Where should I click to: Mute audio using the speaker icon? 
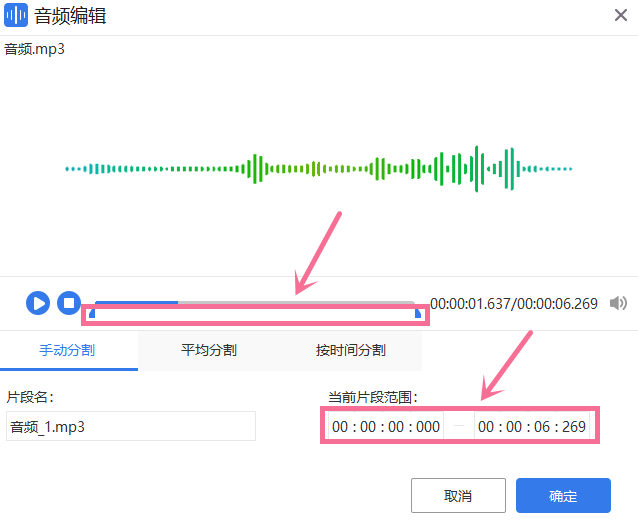pos(619,303)
